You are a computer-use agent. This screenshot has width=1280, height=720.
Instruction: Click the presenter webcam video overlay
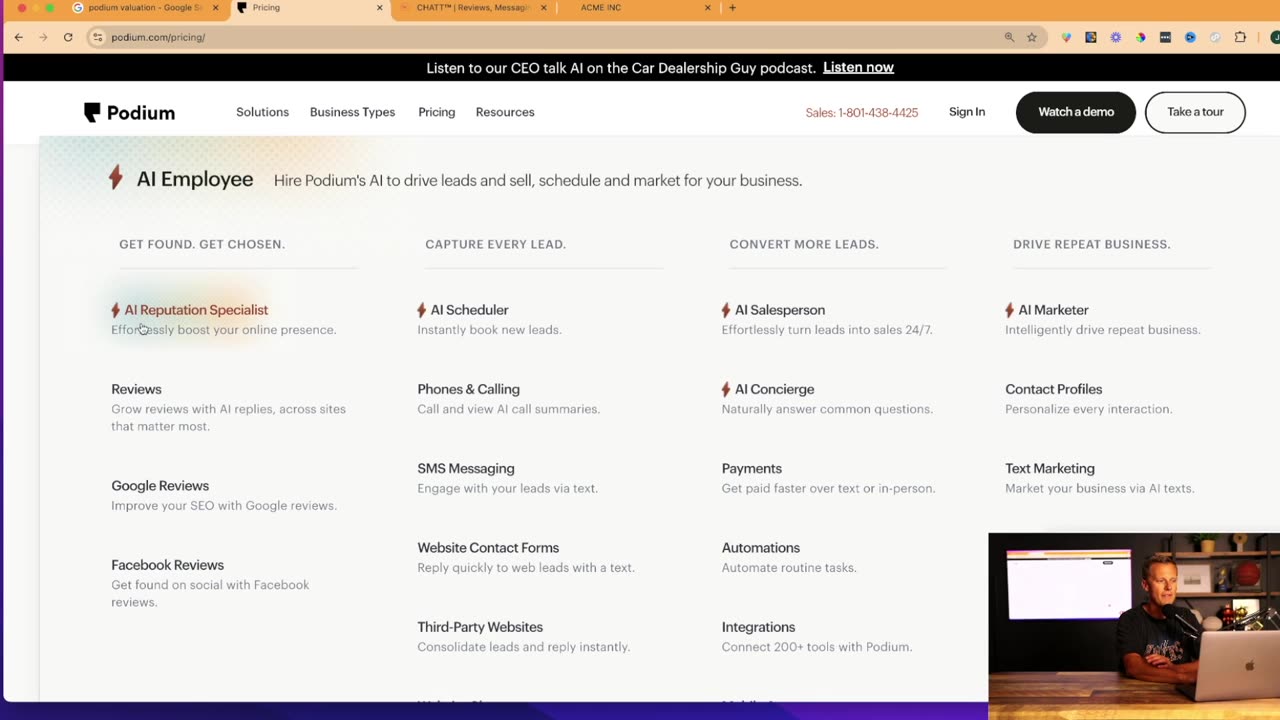[x=1134, y=626]
